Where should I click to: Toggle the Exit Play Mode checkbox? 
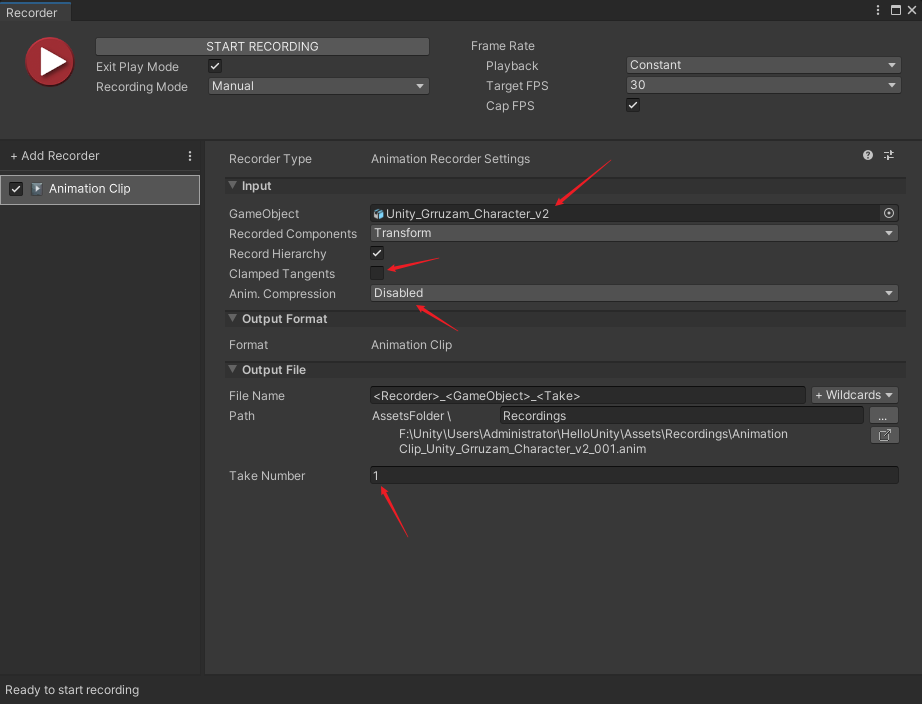pyautogui.click(x=215, y=66)
